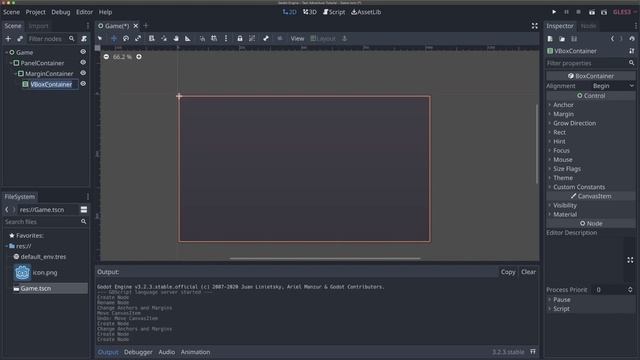Select the Pan Mode hand tool
The image size is (640, 360).
(176, 38)
